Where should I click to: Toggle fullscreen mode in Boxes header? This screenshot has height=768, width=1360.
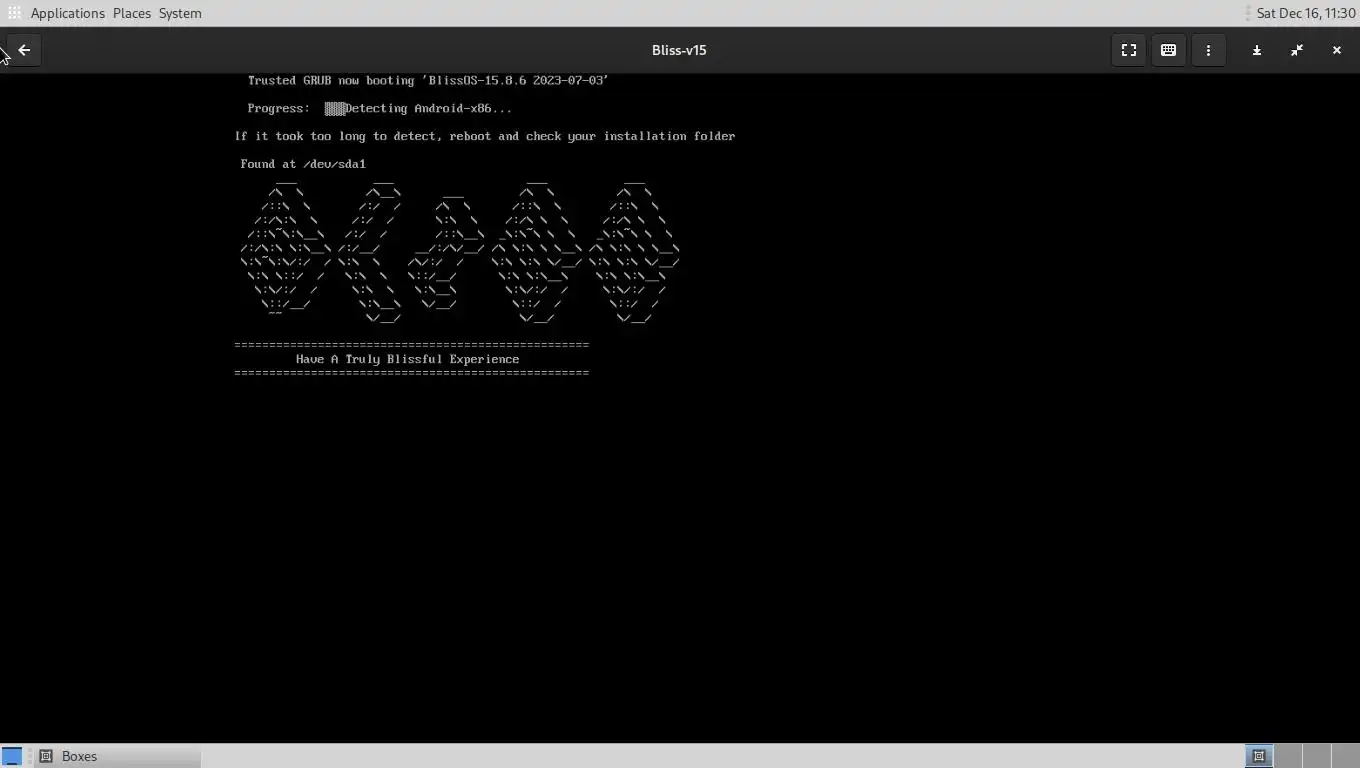click(x=1129, y=50)
